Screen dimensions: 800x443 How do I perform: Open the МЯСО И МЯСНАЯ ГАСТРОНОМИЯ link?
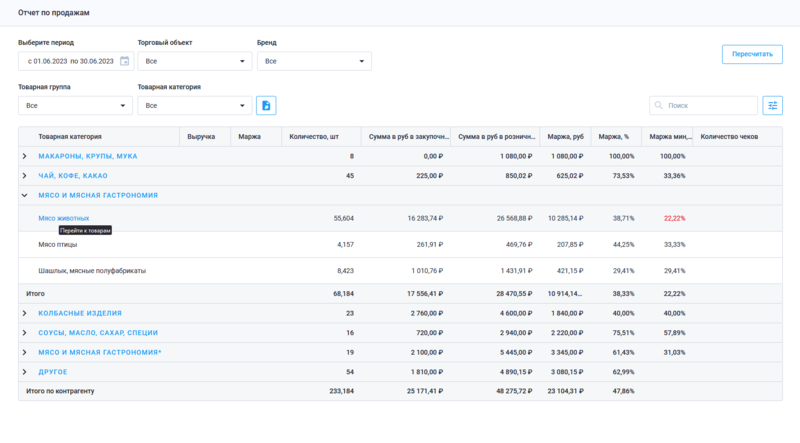coord(98,195)
